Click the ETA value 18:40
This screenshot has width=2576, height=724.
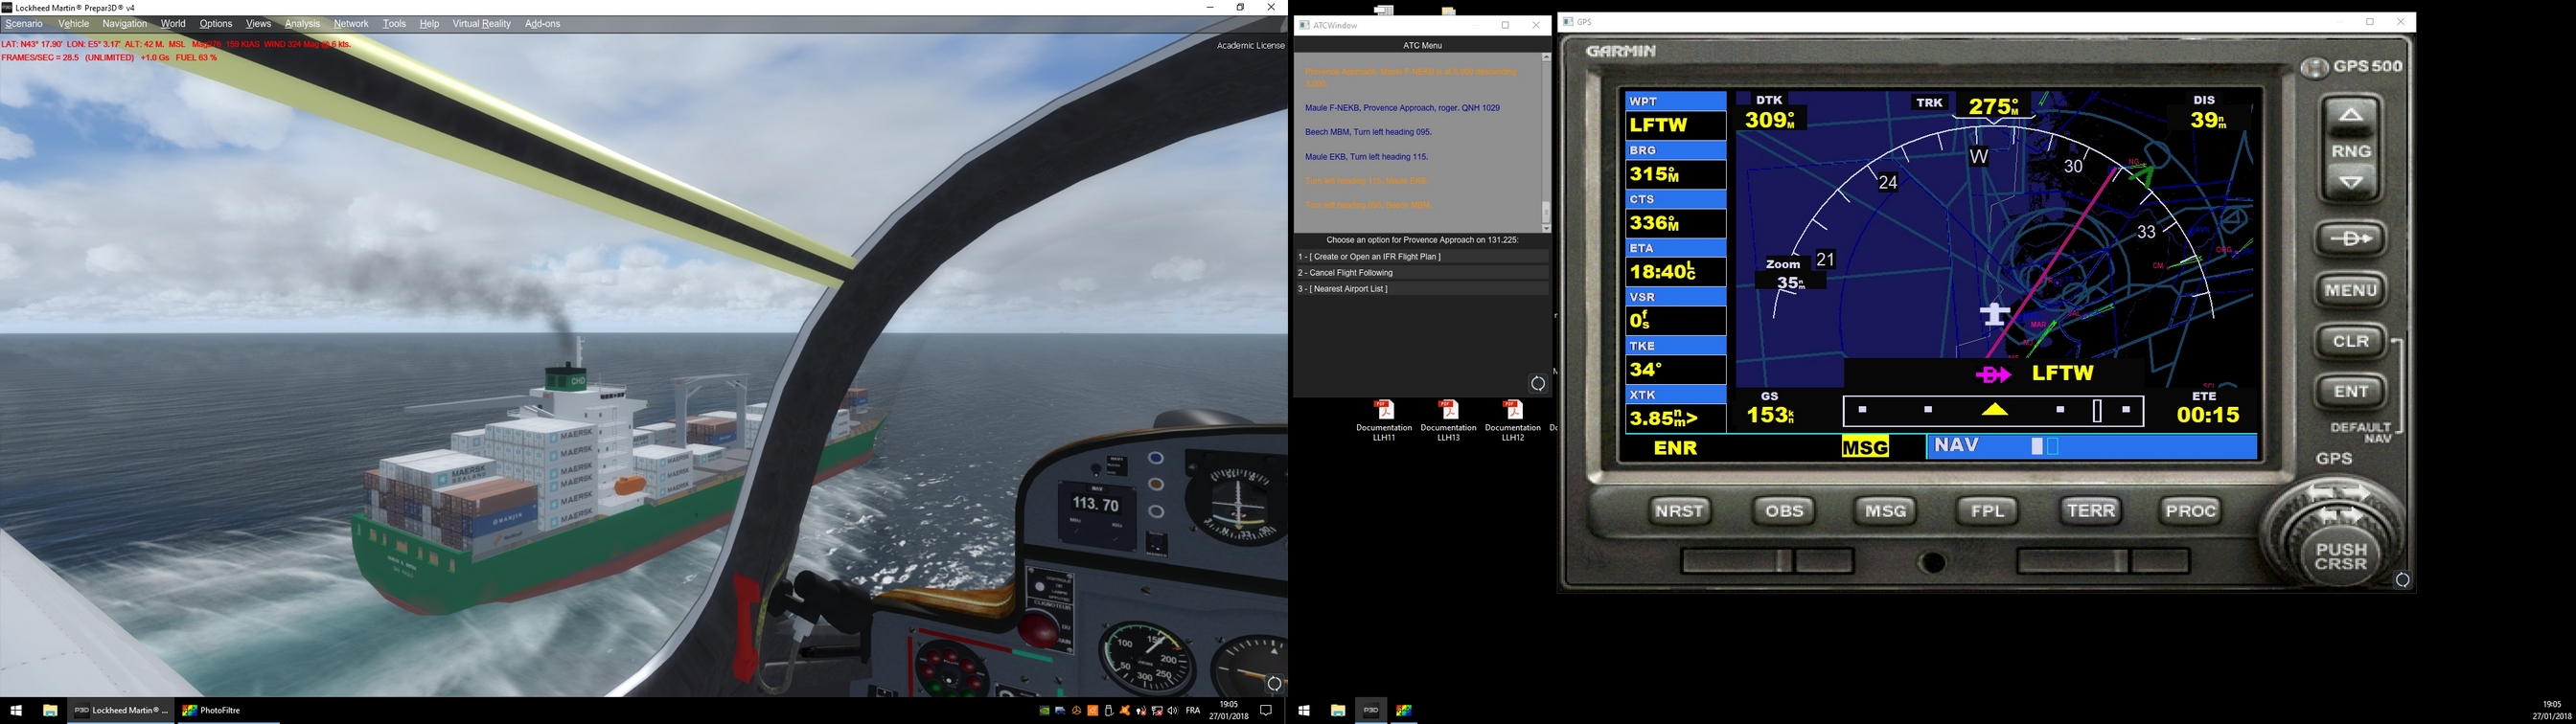[1675, 272]
